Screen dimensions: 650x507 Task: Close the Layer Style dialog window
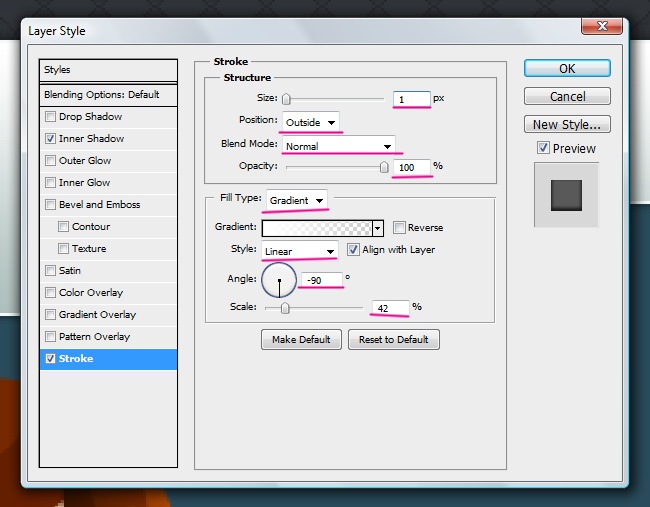(x=602, y=27)
